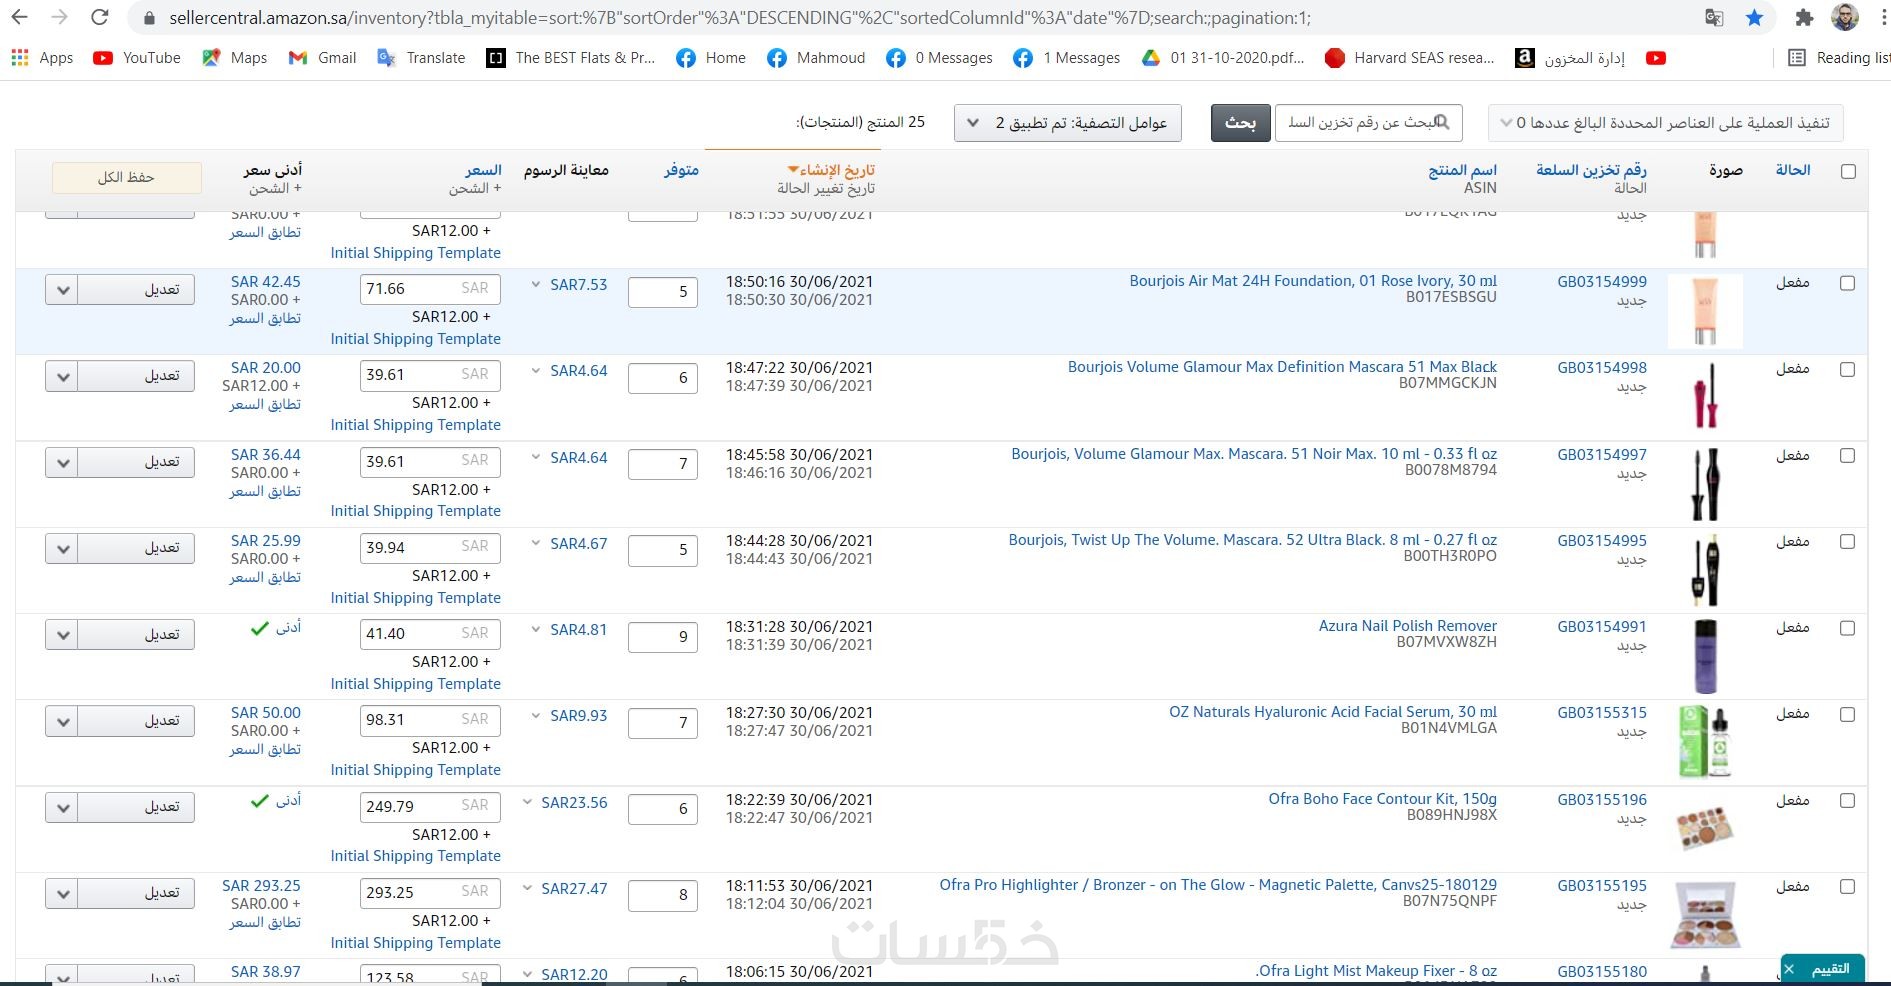Viewport: 1891px width, 986px height.
Task: Open The BEST Flats bookmark
Action: click(570, 58)
